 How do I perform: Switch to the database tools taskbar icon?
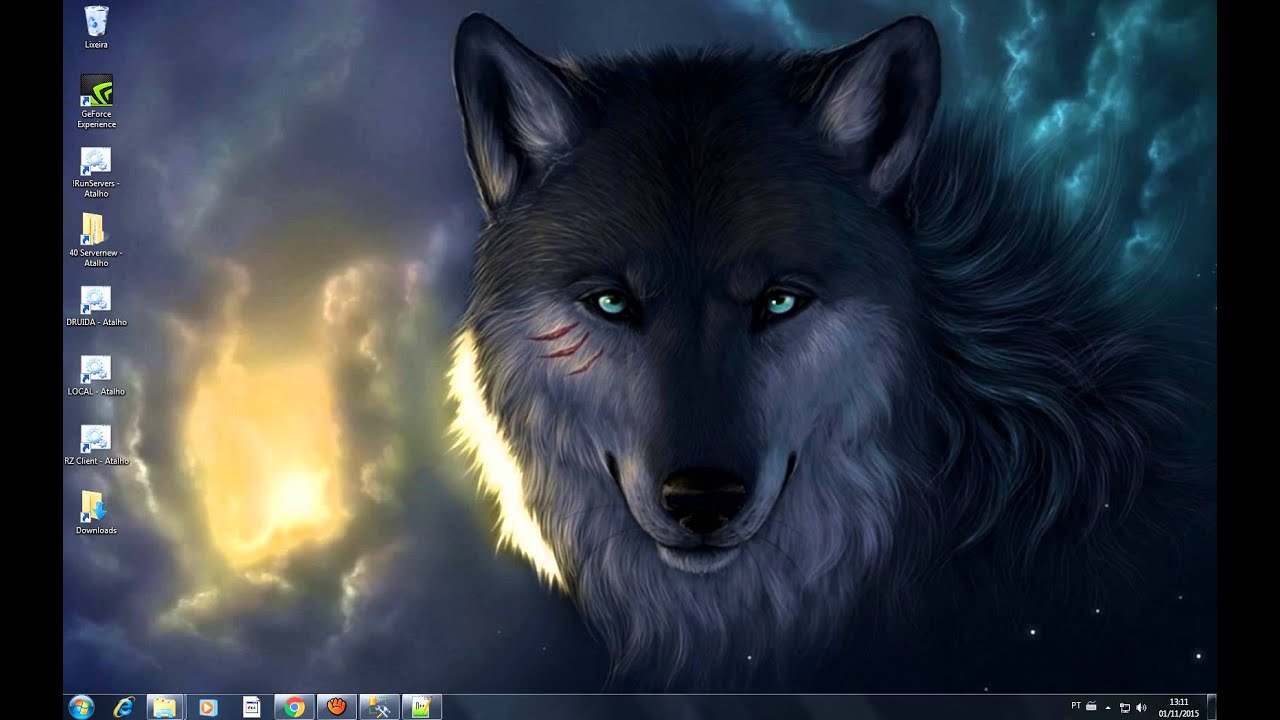click(x=380, y=707)
